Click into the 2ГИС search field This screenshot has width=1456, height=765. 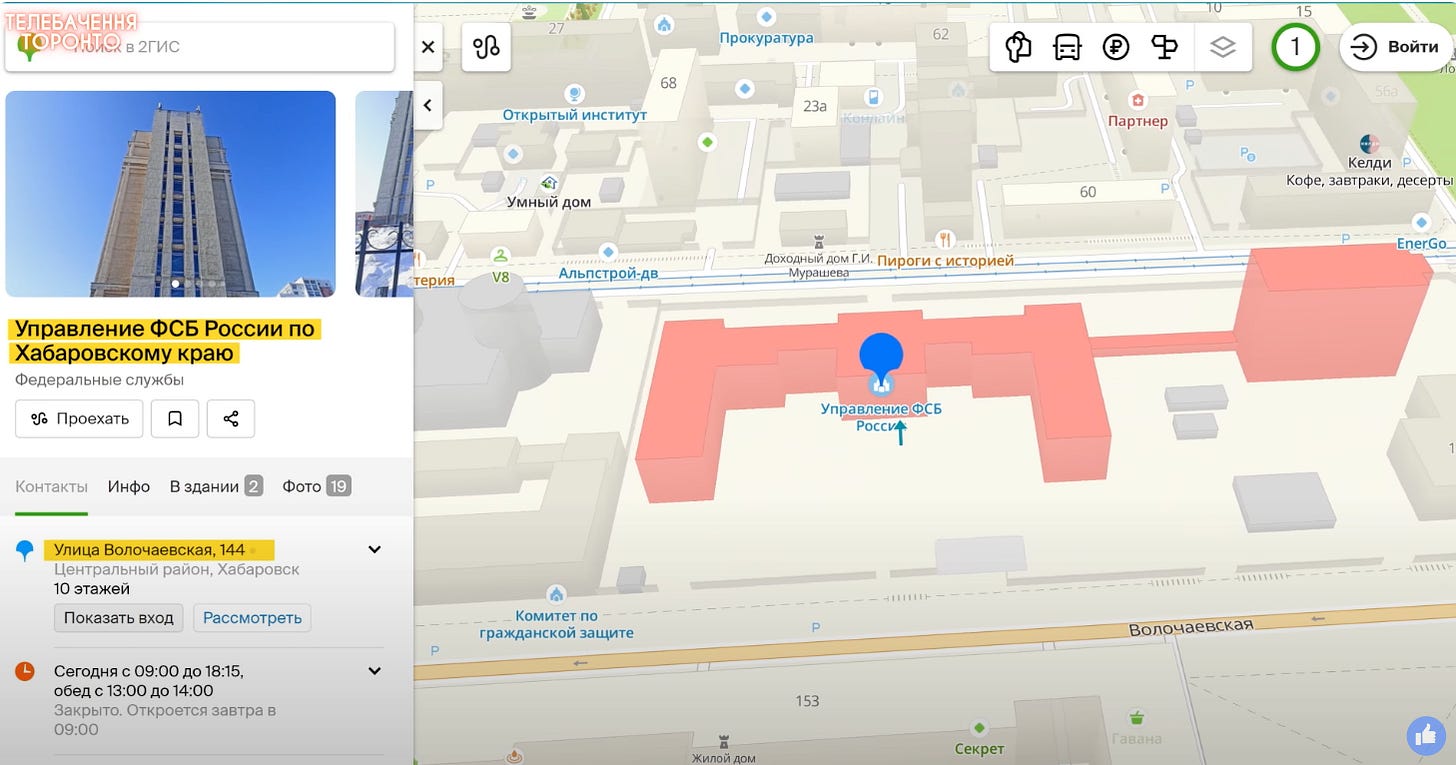pyautogui.click(x=200, y=47)
